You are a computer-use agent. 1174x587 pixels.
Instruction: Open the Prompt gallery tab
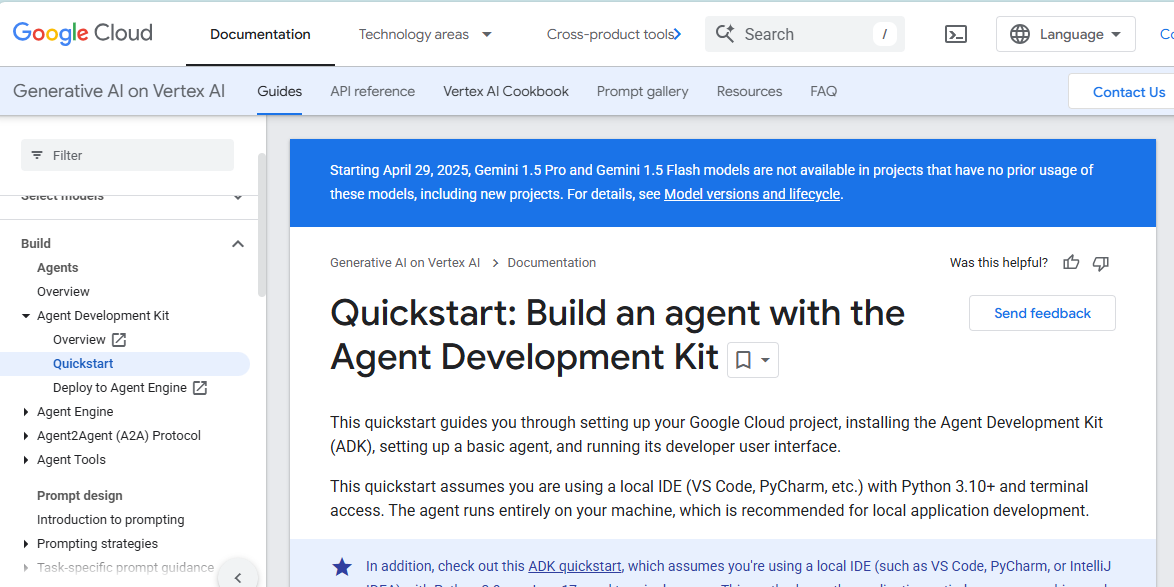642,91
